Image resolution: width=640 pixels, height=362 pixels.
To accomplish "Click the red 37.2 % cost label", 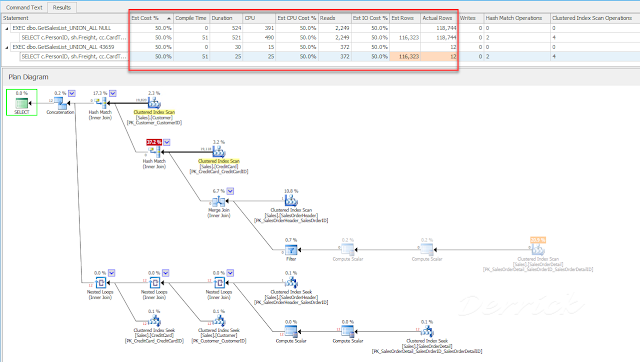I will click(x=154, y=142).
